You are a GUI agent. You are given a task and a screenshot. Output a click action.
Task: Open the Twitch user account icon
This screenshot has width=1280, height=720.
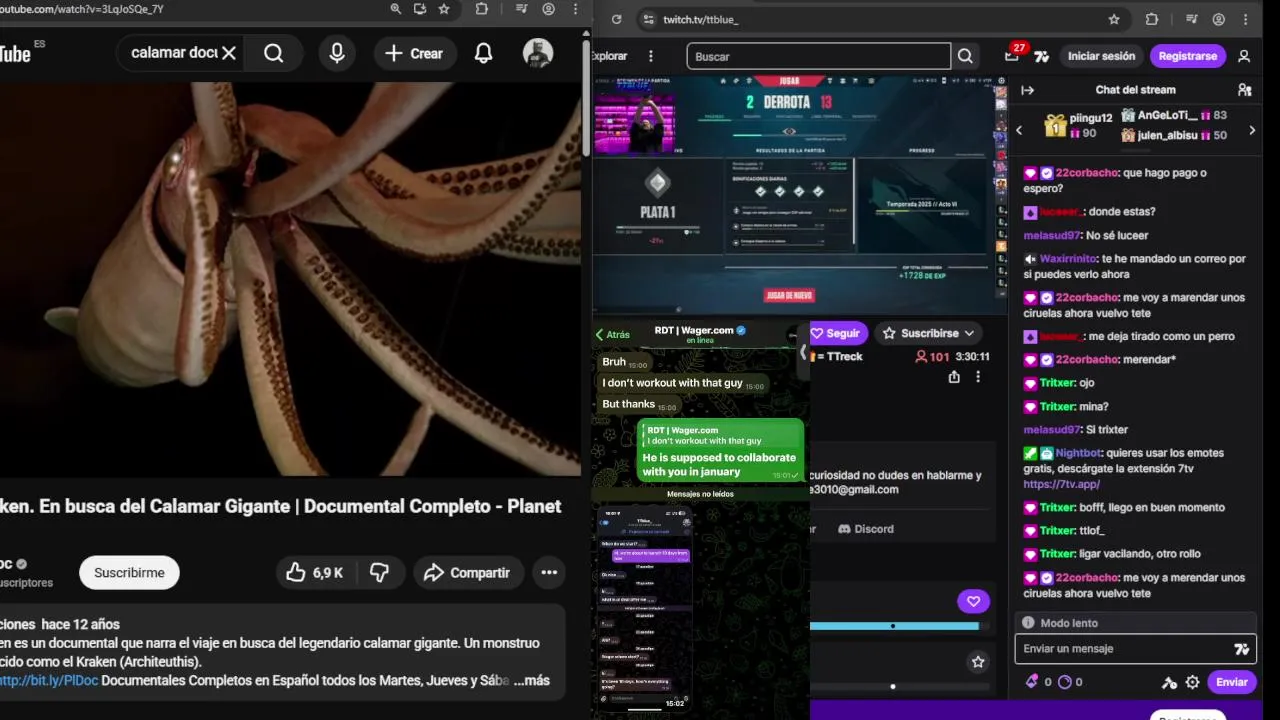tap(1244, 56)
